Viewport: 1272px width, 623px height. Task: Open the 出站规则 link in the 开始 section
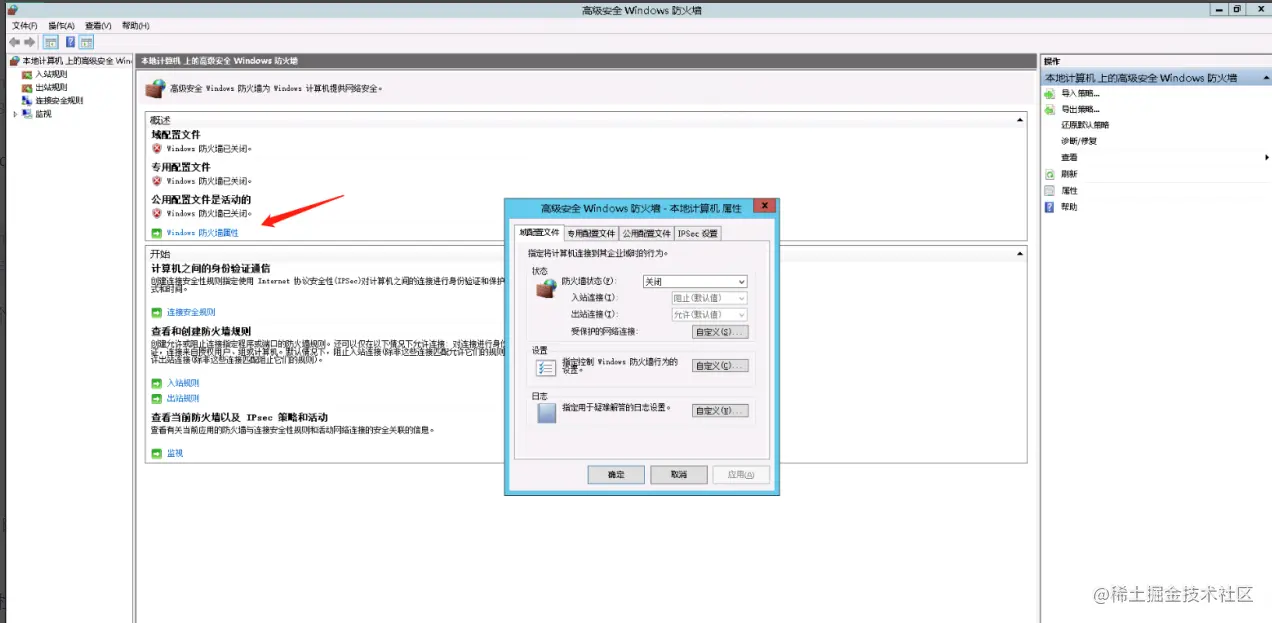(183, 398)
